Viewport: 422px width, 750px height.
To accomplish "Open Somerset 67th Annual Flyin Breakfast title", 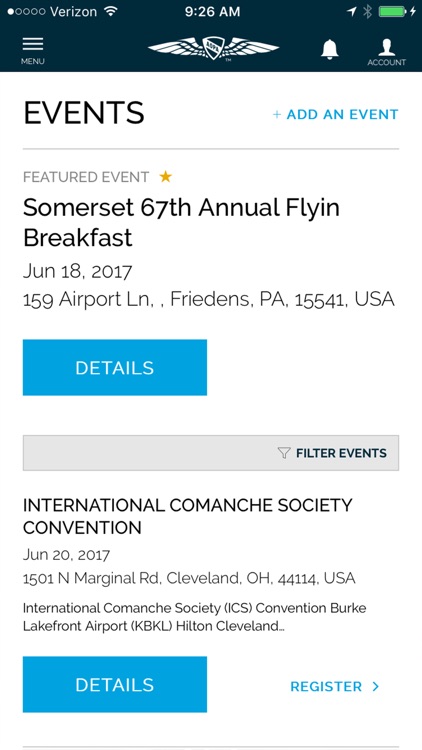I will 181,222.
